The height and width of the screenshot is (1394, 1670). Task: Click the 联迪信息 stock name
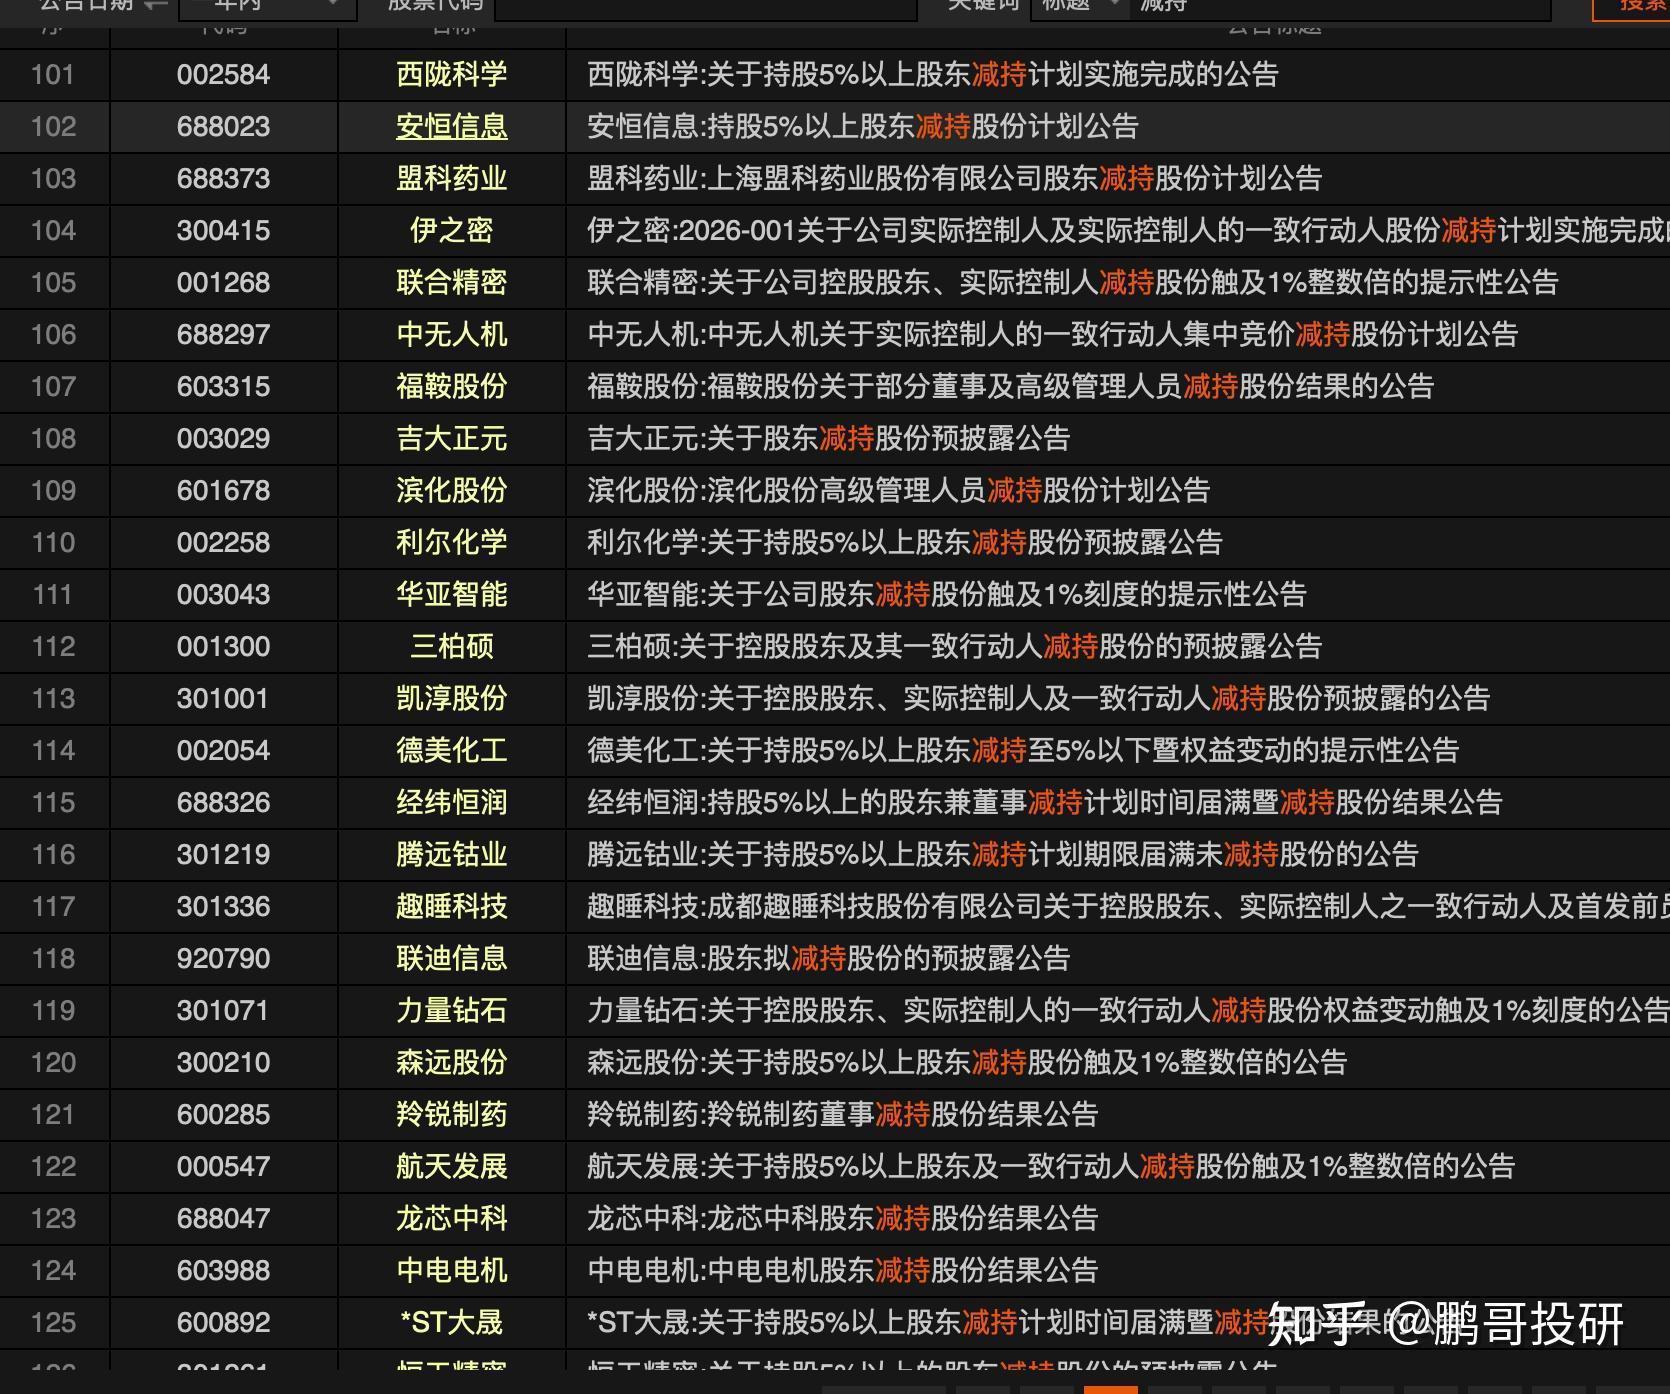452,959
